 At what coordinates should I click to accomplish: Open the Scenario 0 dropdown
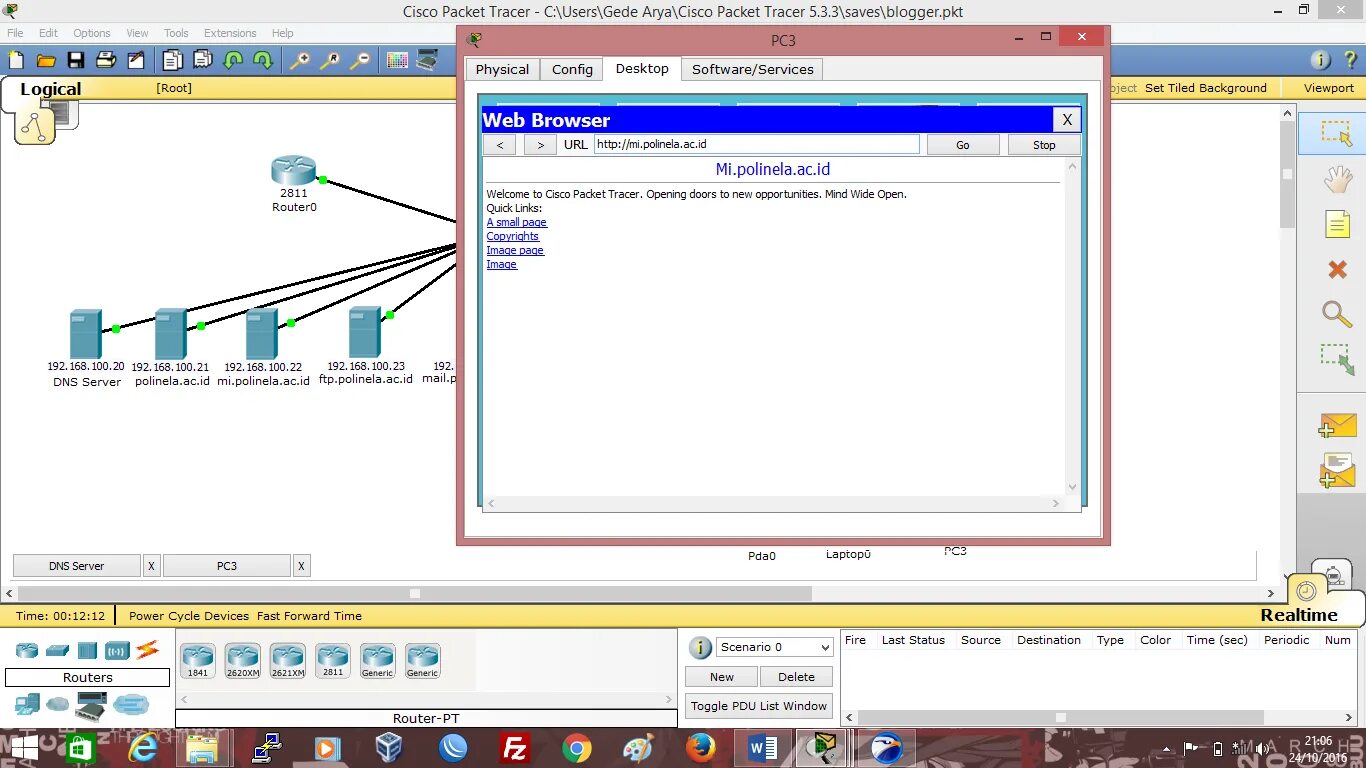775,647
